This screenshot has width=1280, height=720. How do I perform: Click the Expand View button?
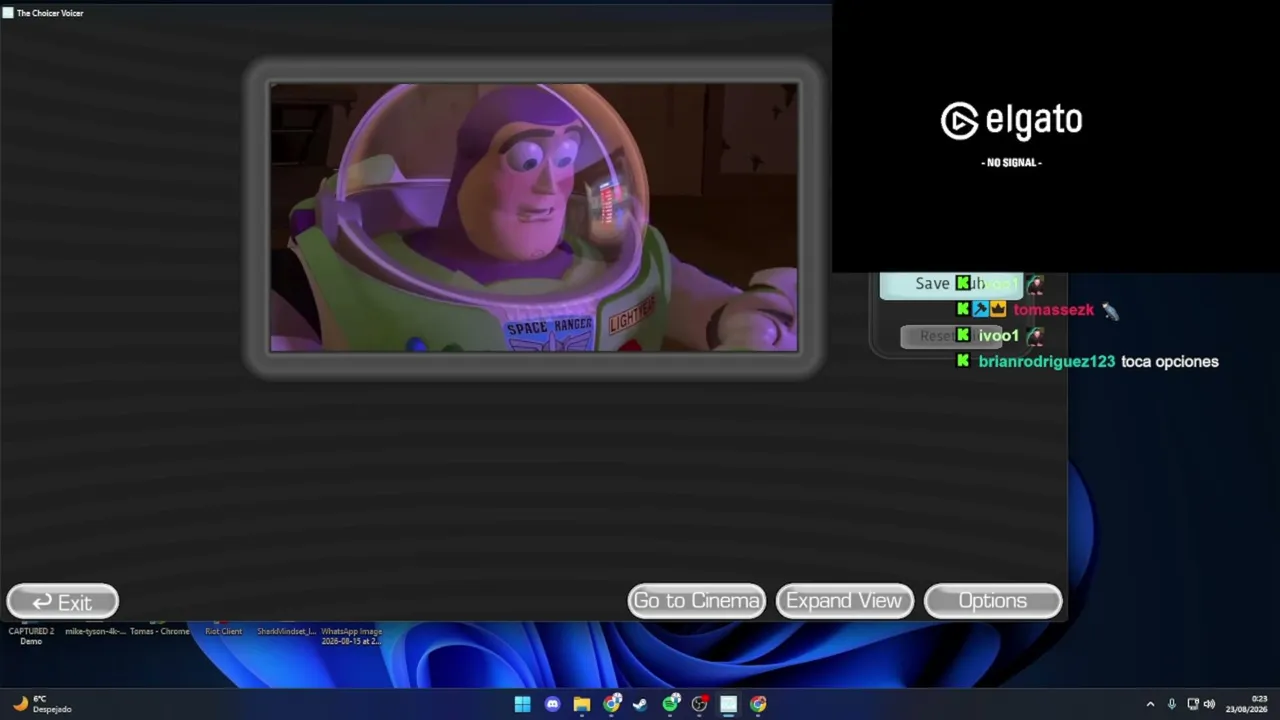(x=844, y=601)
